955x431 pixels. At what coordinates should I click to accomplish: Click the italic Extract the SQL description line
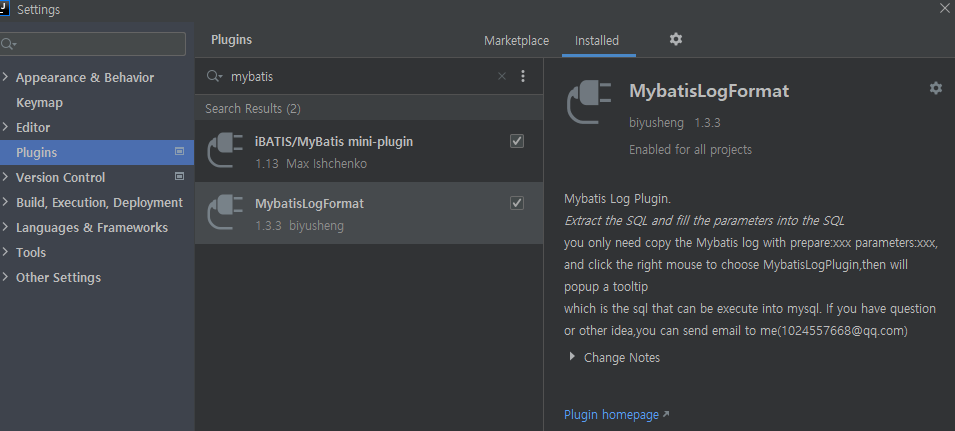tap(704, 220)
